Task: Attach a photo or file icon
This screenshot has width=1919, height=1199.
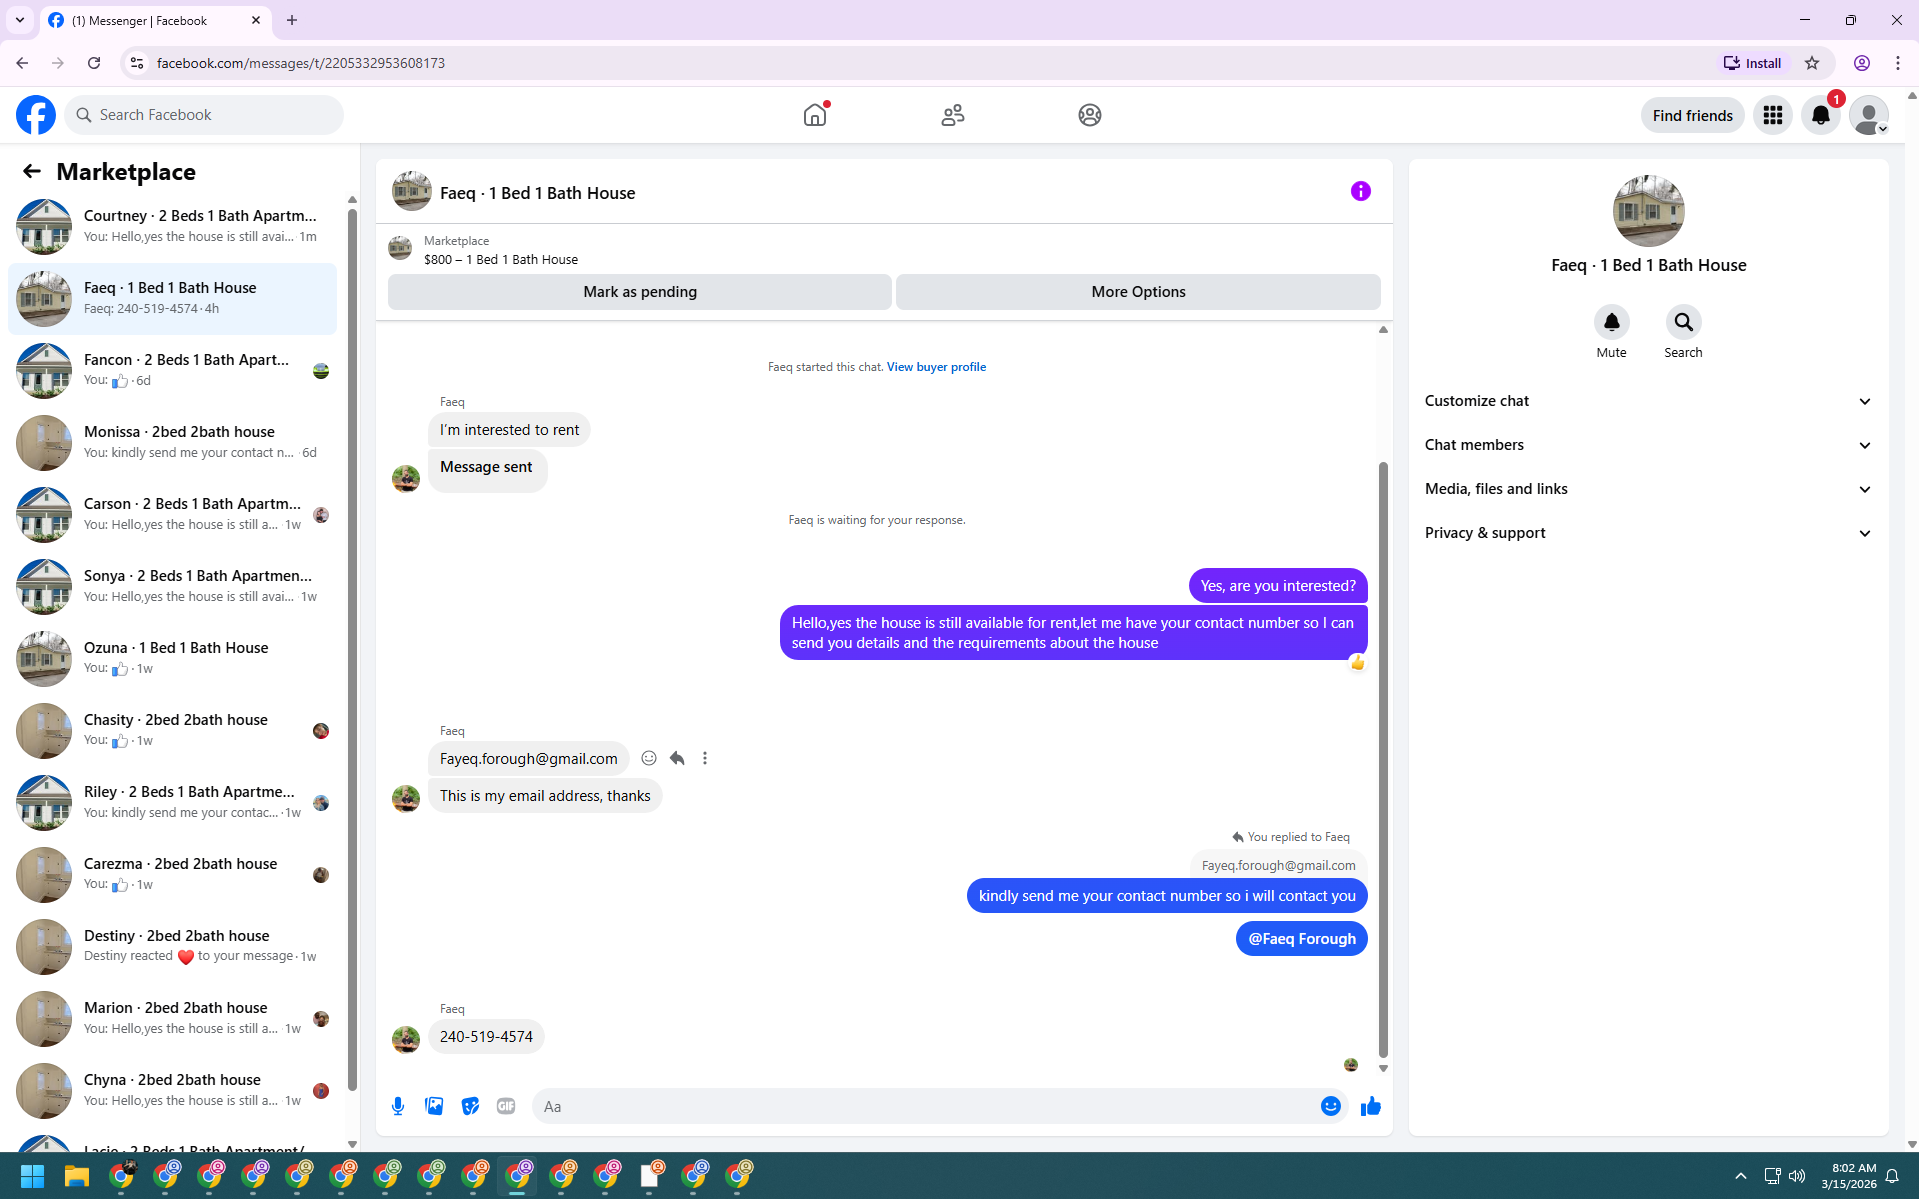Action: pyautogui.click(x=434, y=1106)
